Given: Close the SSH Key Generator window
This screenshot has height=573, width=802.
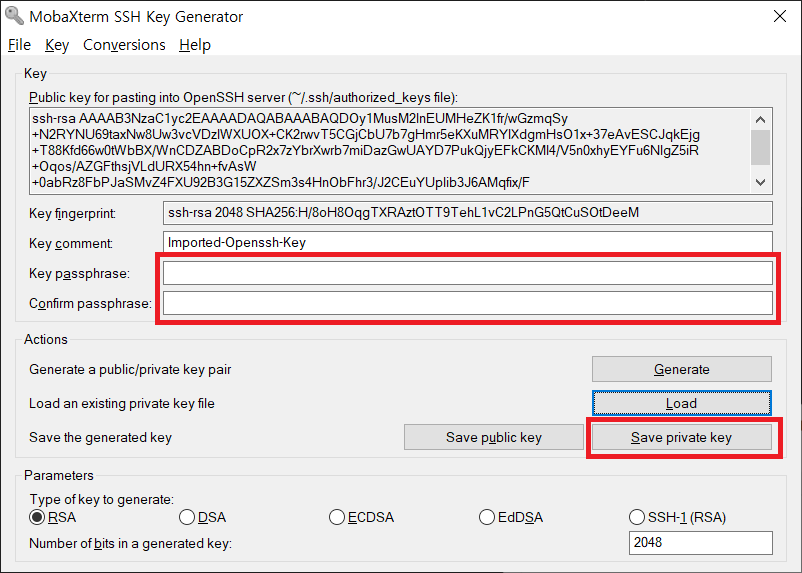Looking at the screenshot, I should coord(779,16).
